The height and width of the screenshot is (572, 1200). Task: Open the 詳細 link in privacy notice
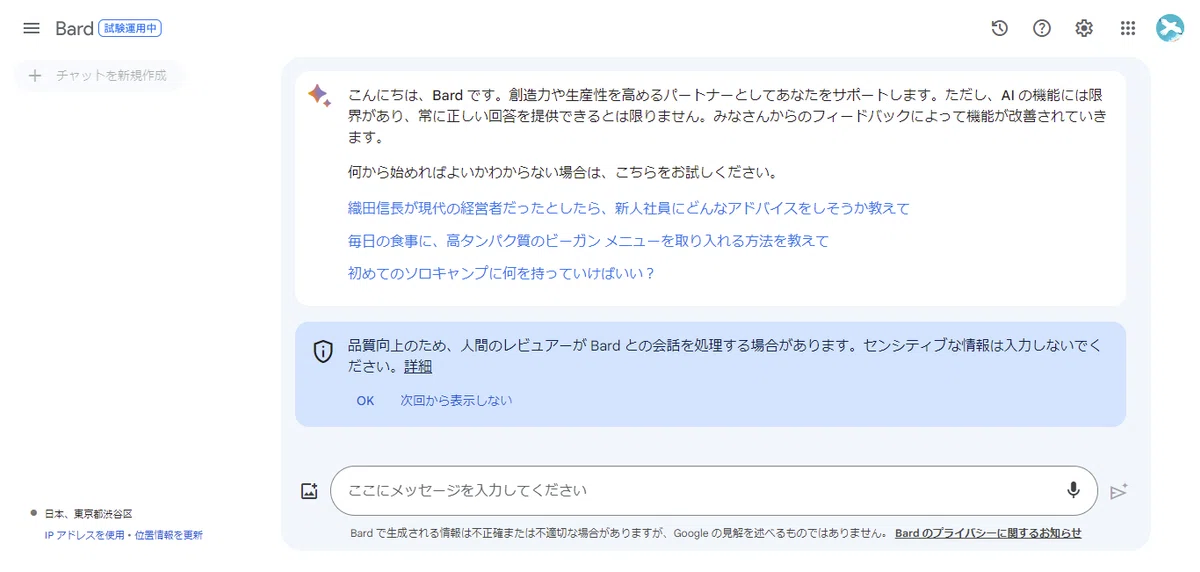418,366
